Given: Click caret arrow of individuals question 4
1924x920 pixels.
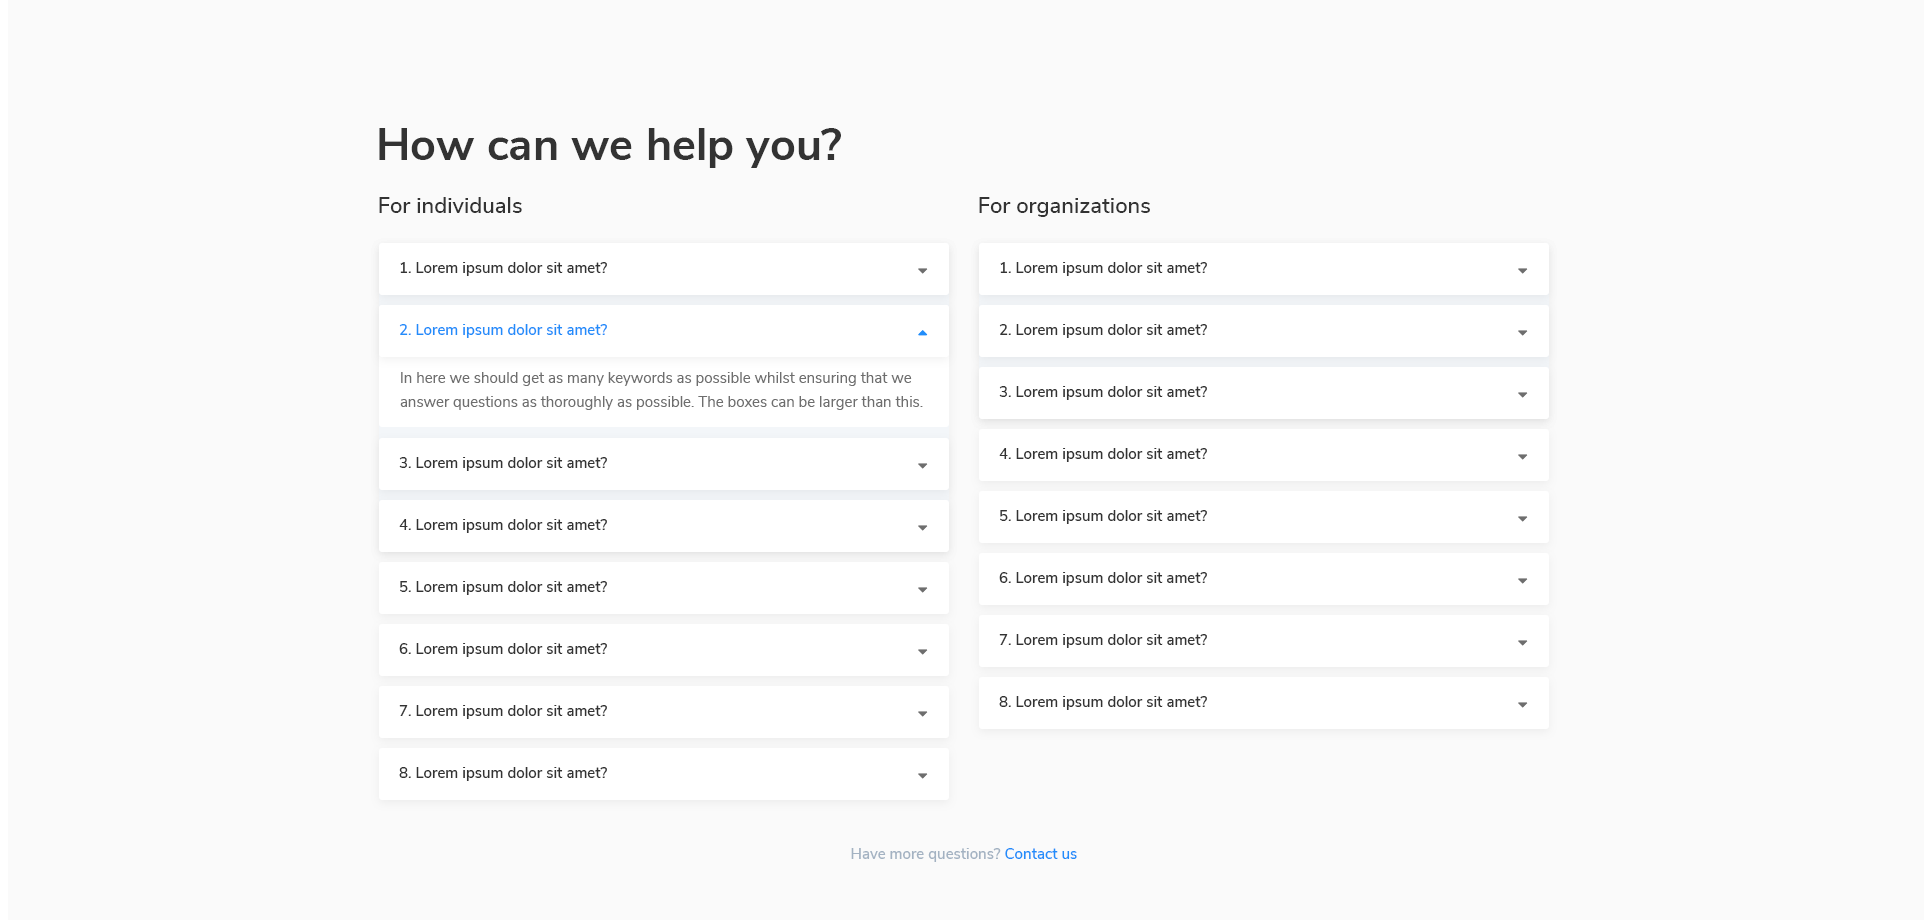Looking at the screenshot, I should click(x=922, y=528).
